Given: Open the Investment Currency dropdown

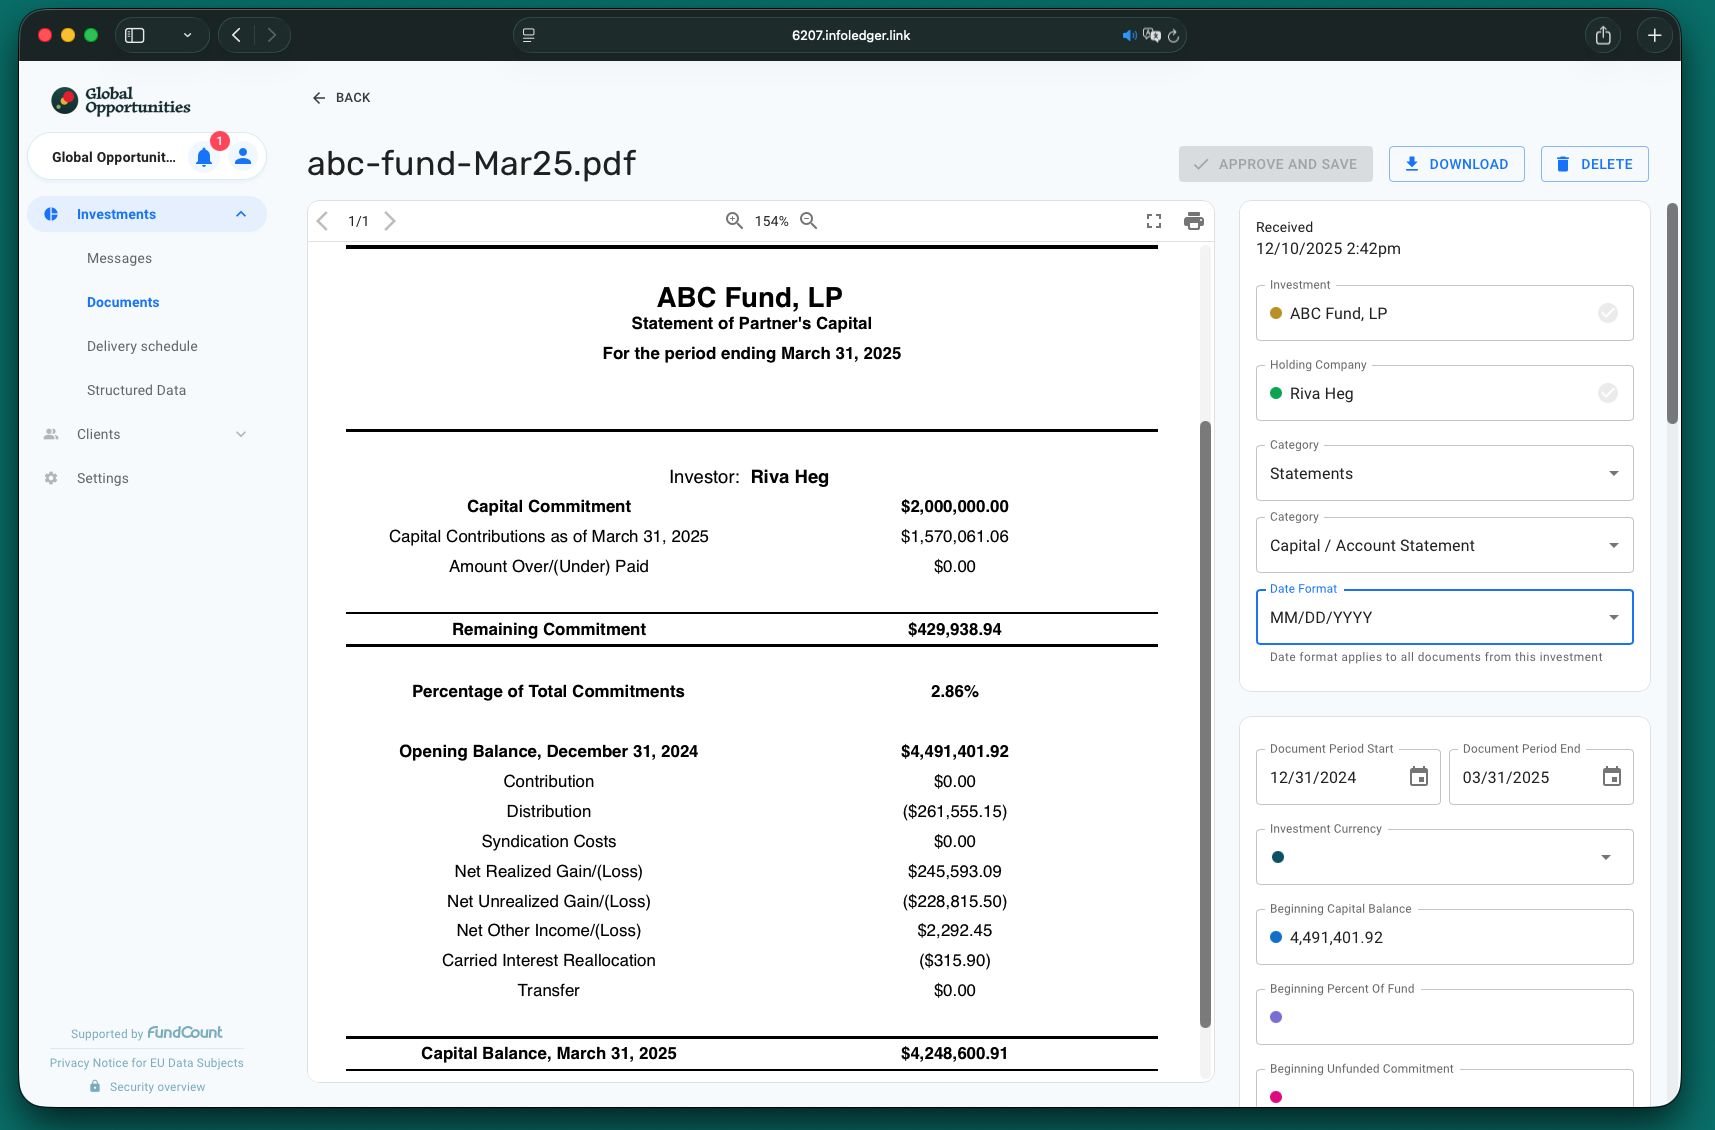Looking at the screenshot, I should (1443, 857).
